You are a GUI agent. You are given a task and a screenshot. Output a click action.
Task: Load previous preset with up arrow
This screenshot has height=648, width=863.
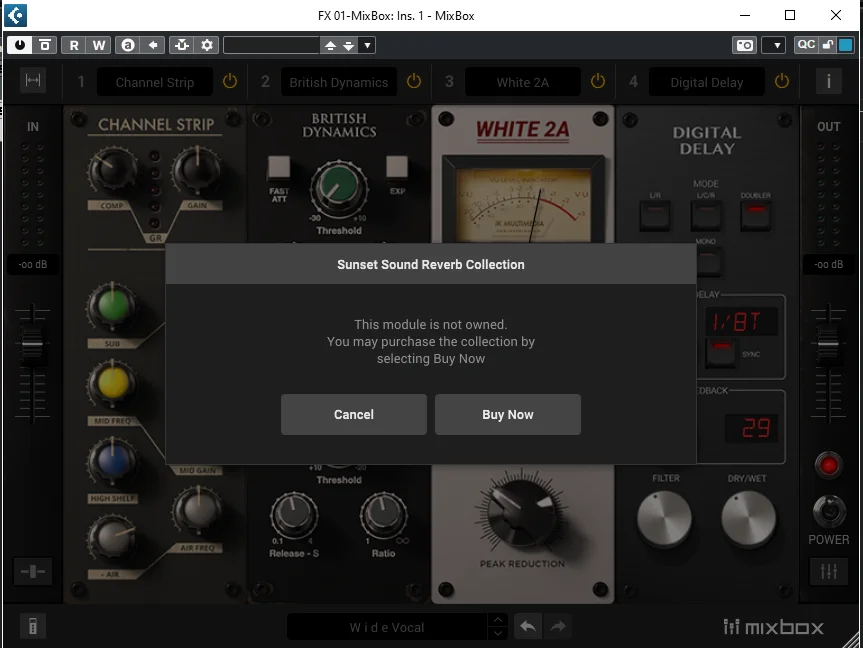[x=330, y=45]
